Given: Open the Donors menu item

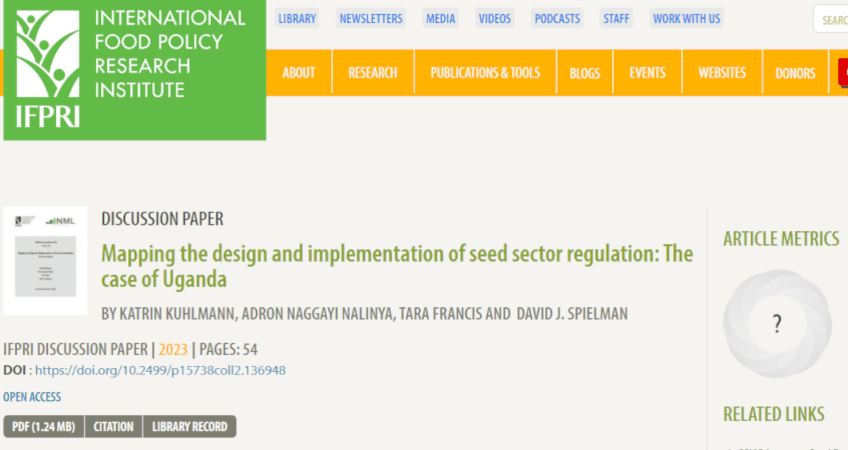Looking at the screenshot, I should click(795, 72).
